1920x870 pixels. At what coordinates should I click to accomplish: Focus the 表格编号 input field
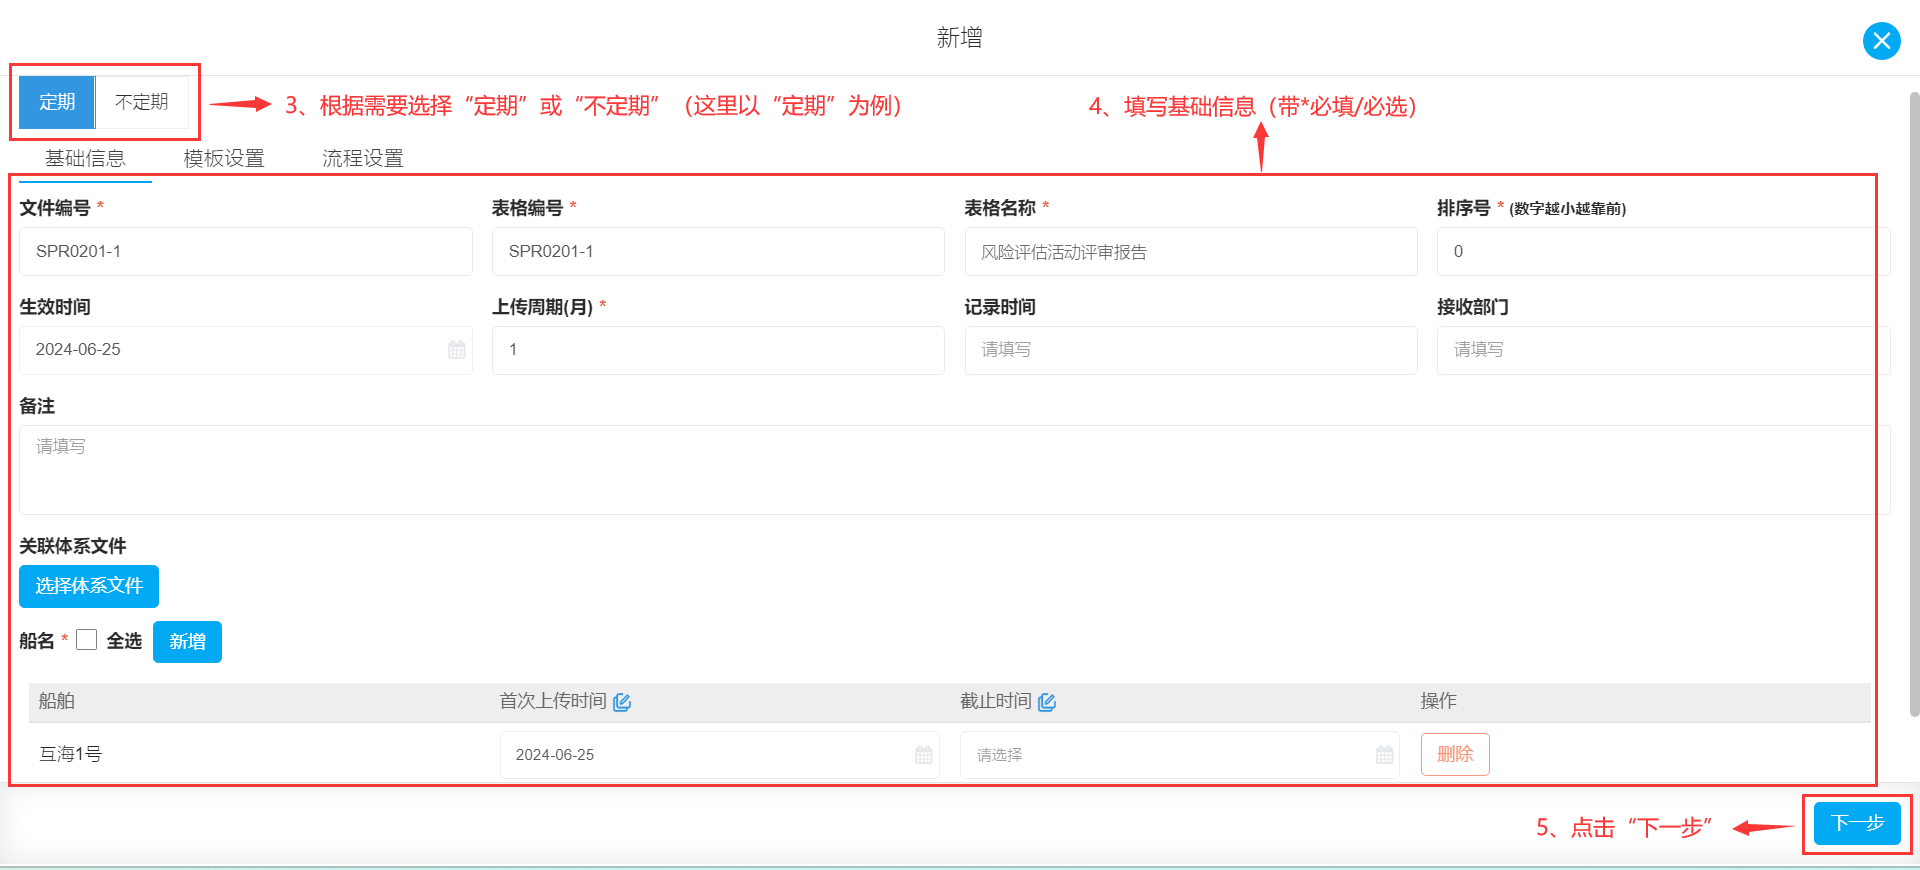click(x=718, y=251)
